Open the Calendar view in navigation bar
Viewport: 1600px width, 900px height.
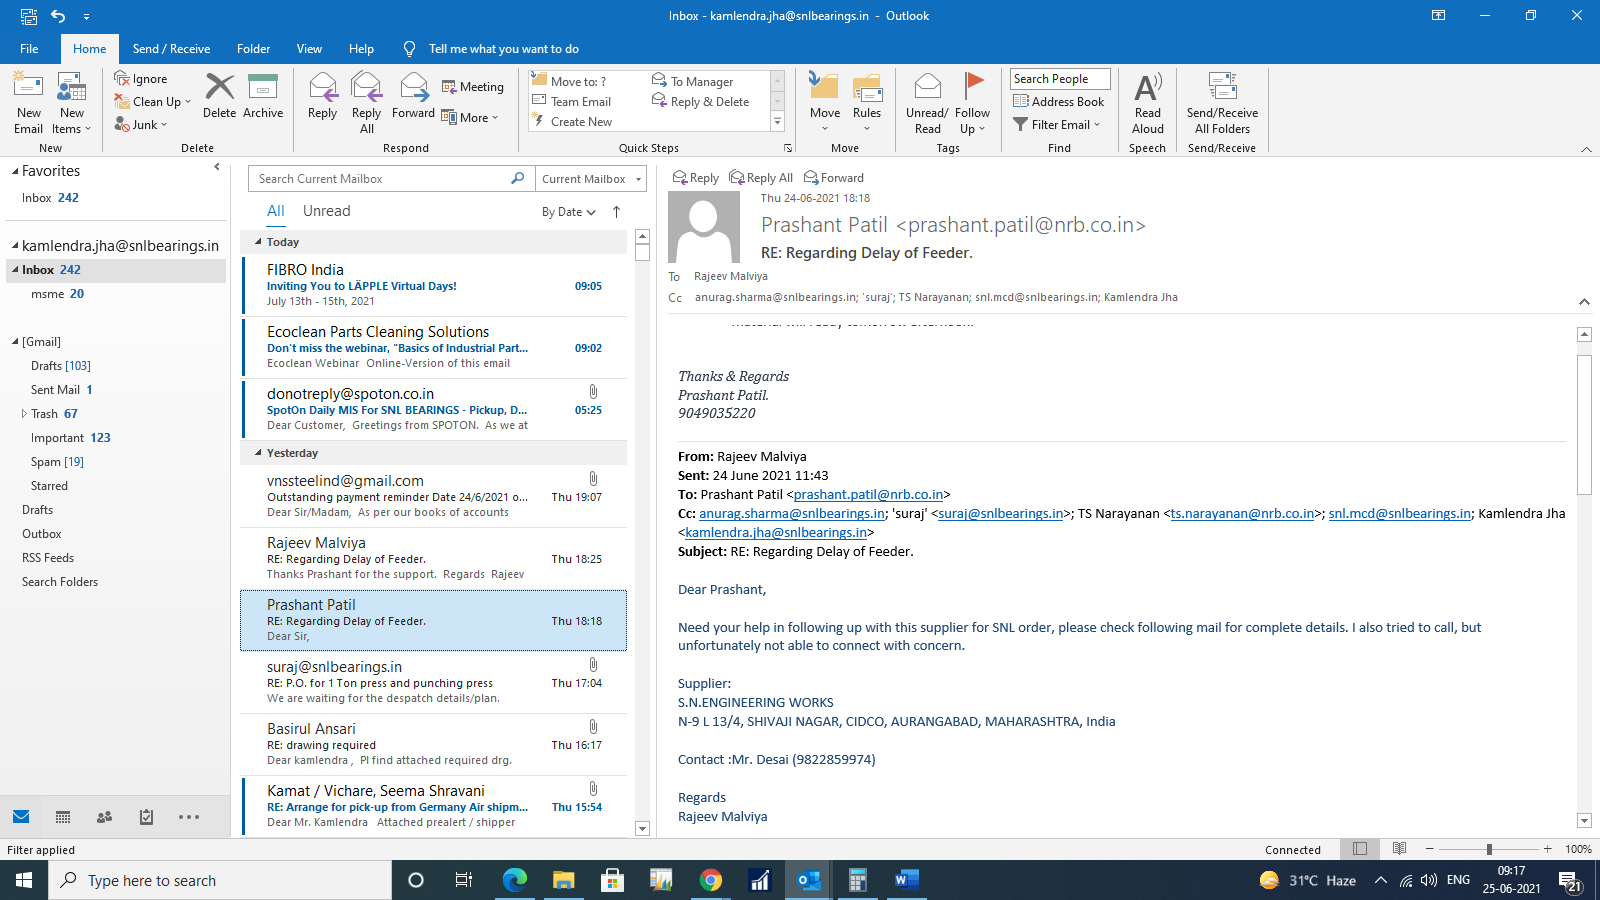point(63,817)
